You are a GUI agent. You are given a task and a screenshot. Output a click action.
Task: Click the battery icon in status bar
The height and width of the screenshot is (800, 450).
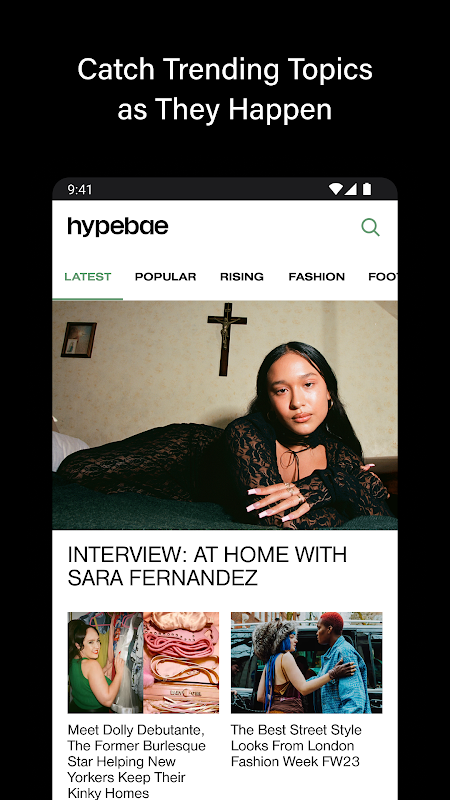point(367,189)
